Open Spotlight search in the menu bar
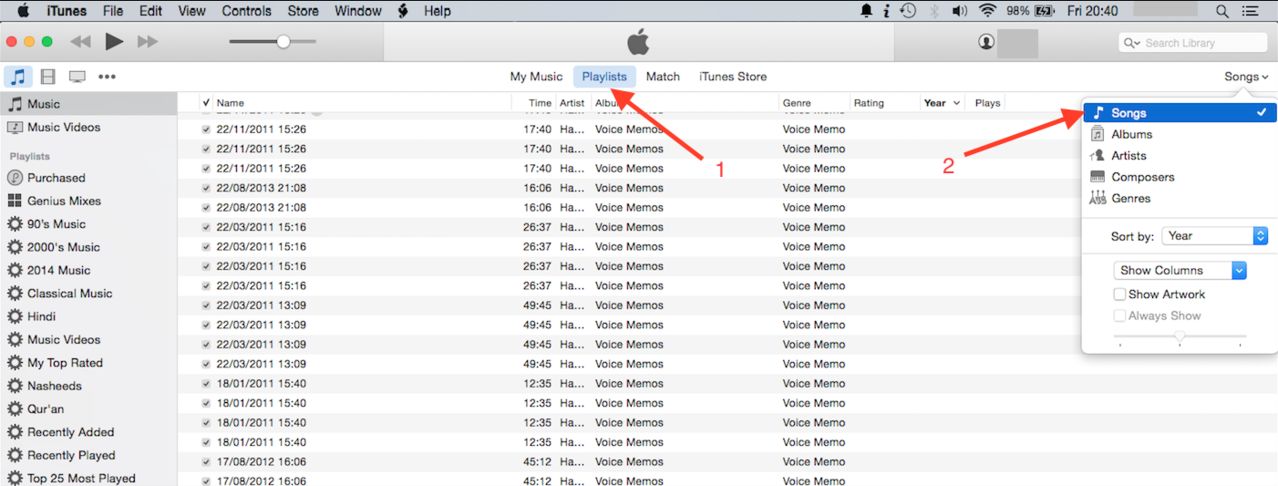Image resolution: width=1278 pixels, height=486 pixels. (1222, 11)
